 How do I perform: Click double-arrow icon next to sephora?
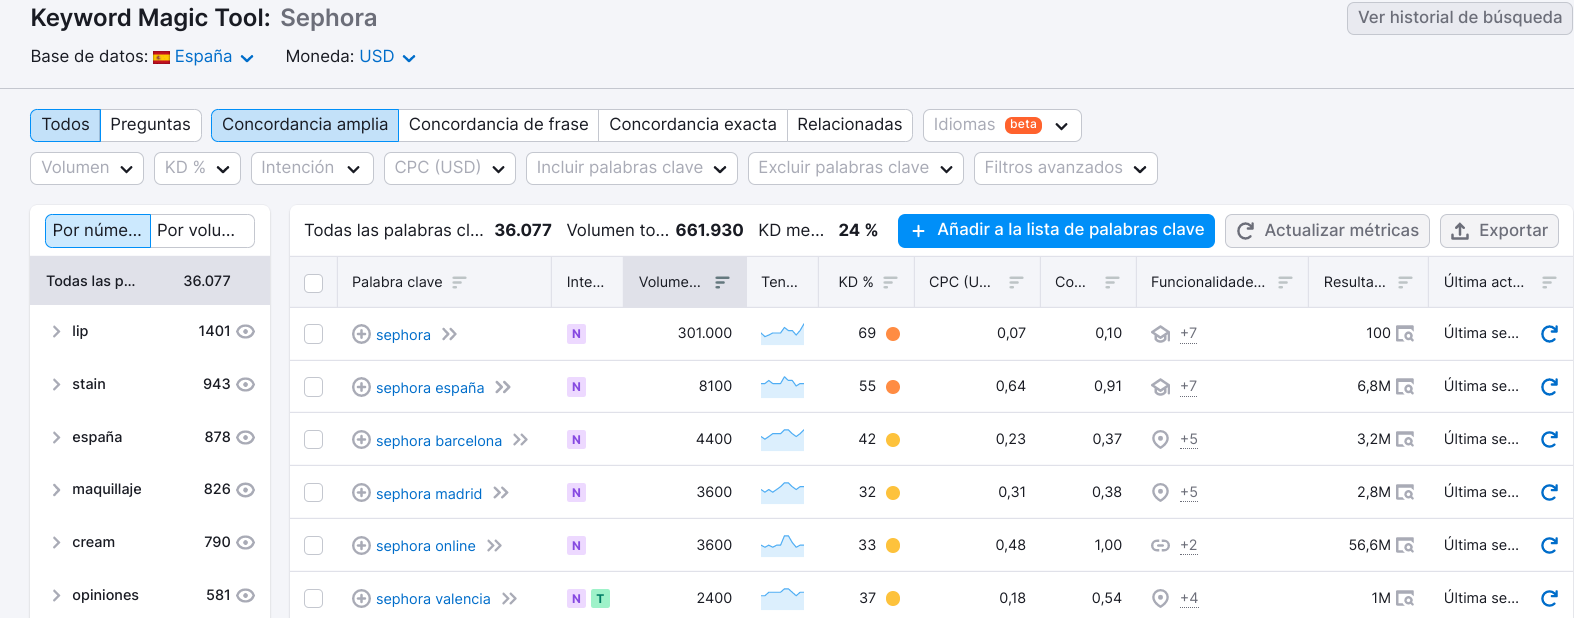(x=449, y=334)
